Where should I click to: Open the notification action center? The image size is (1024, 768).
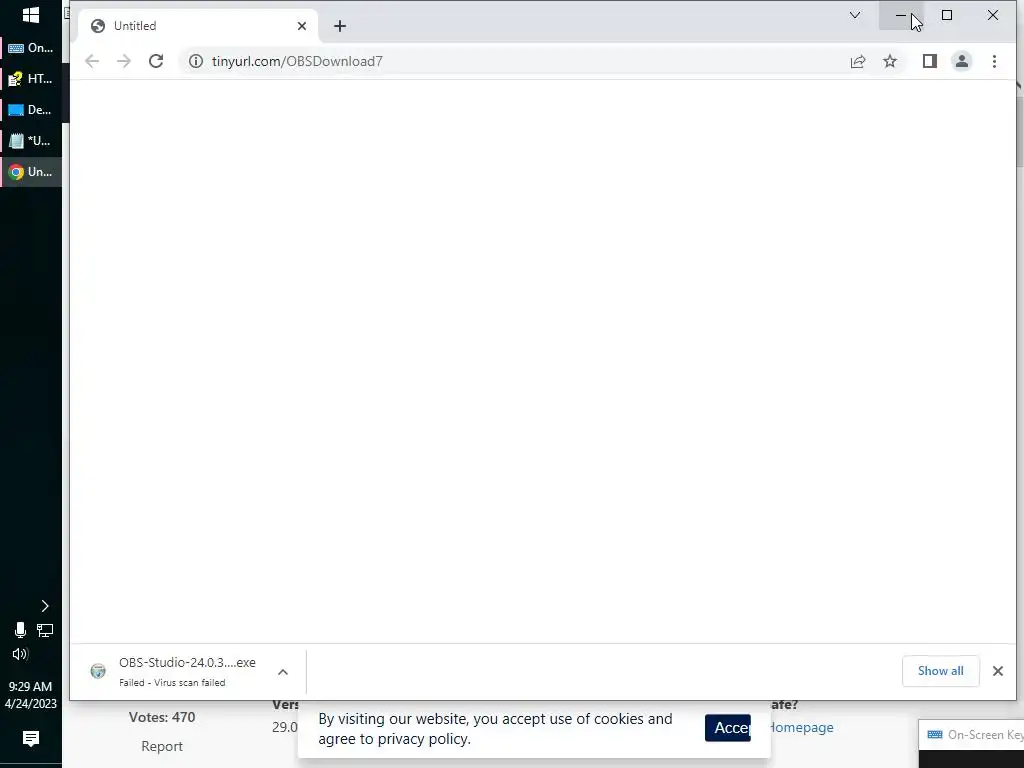(x=31, y=739)
